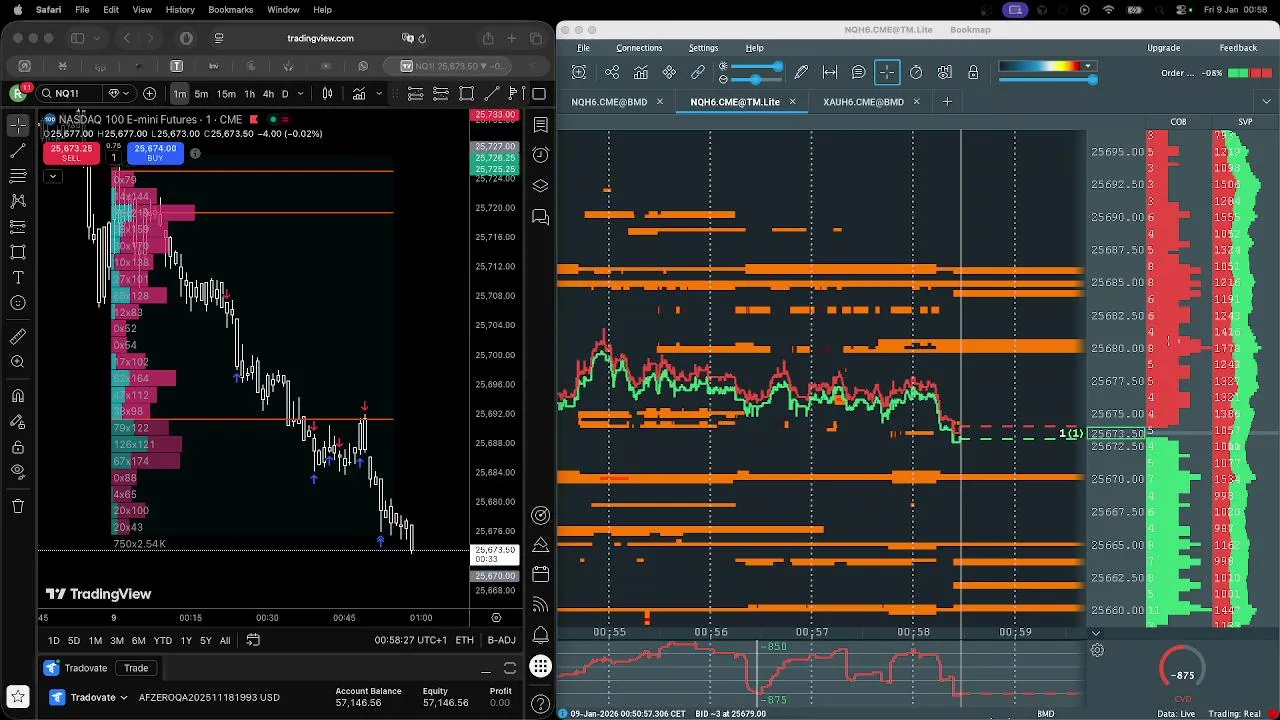
Task: Lock all drawings via padlock in TradingView sidebar
Action: point(18,447)
